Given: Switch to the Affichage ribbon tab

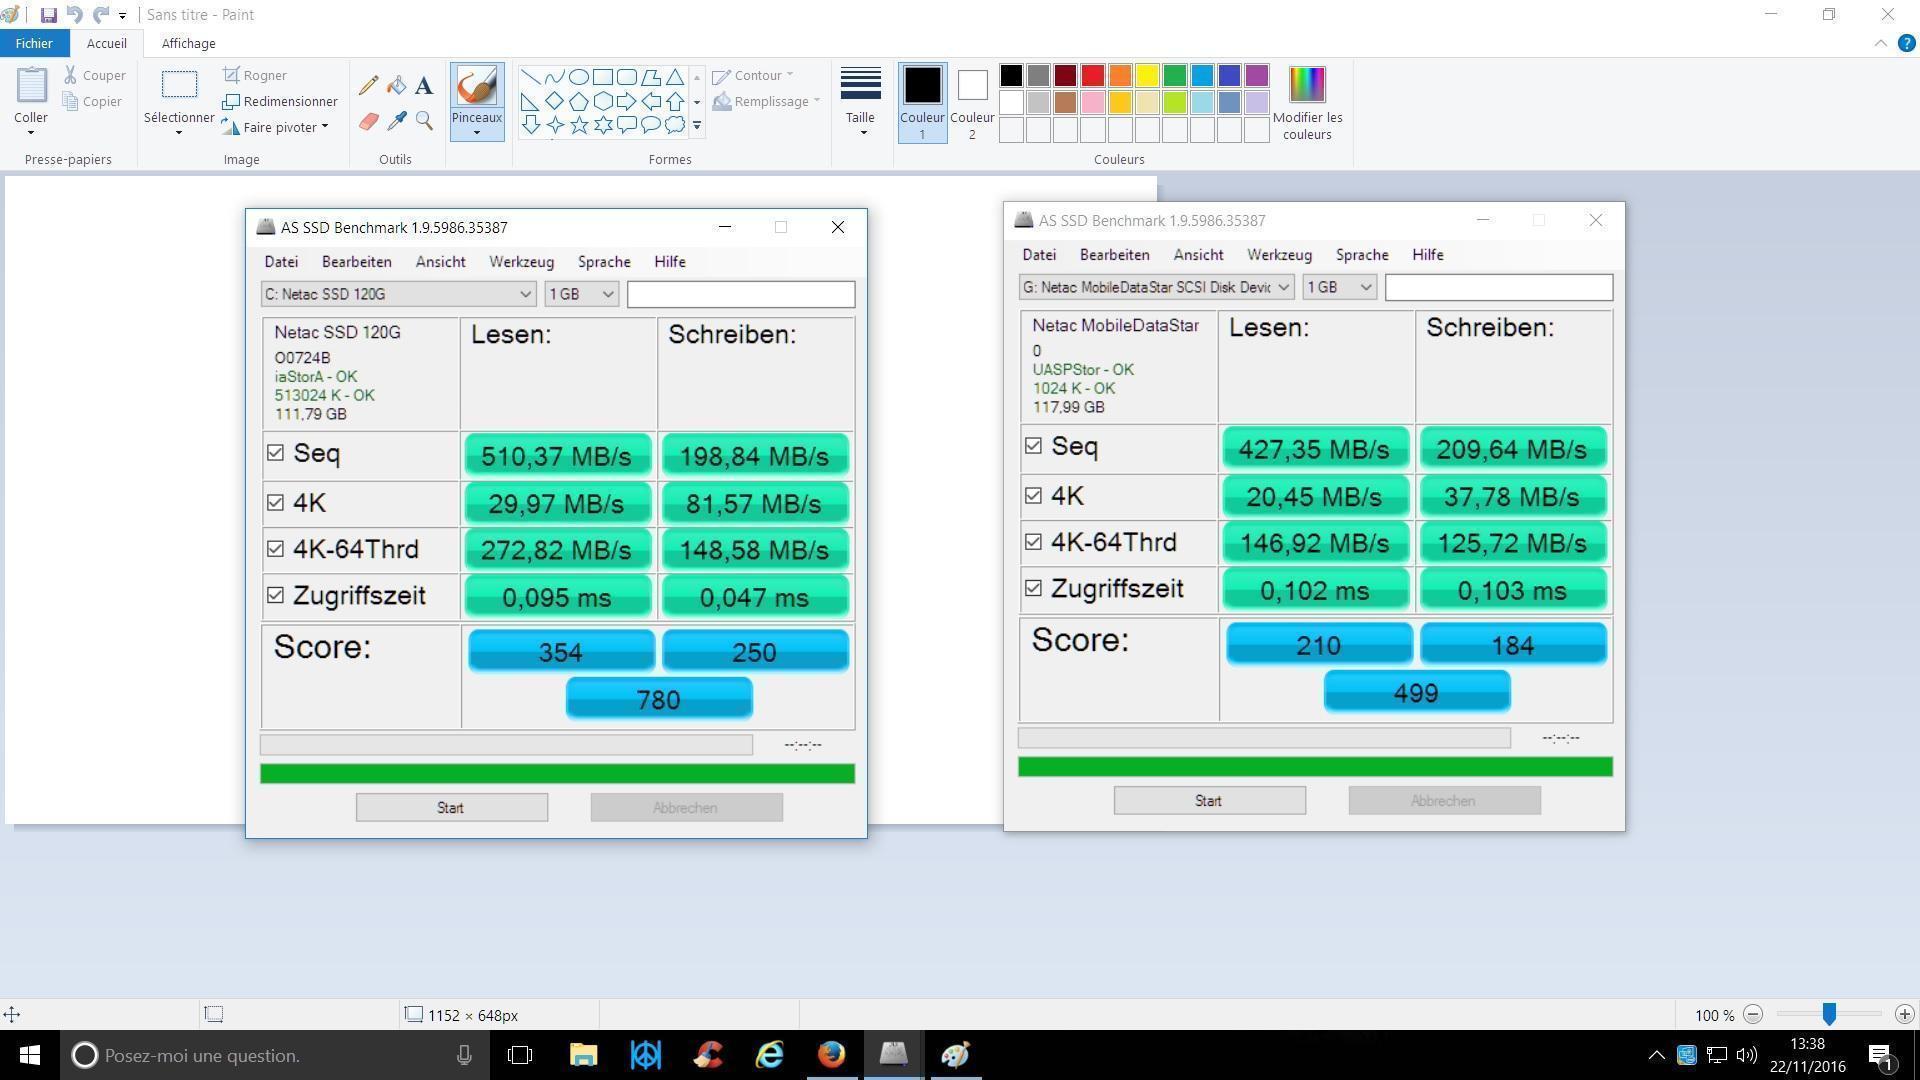Looking at the screenshot, I should coord(188,44).
